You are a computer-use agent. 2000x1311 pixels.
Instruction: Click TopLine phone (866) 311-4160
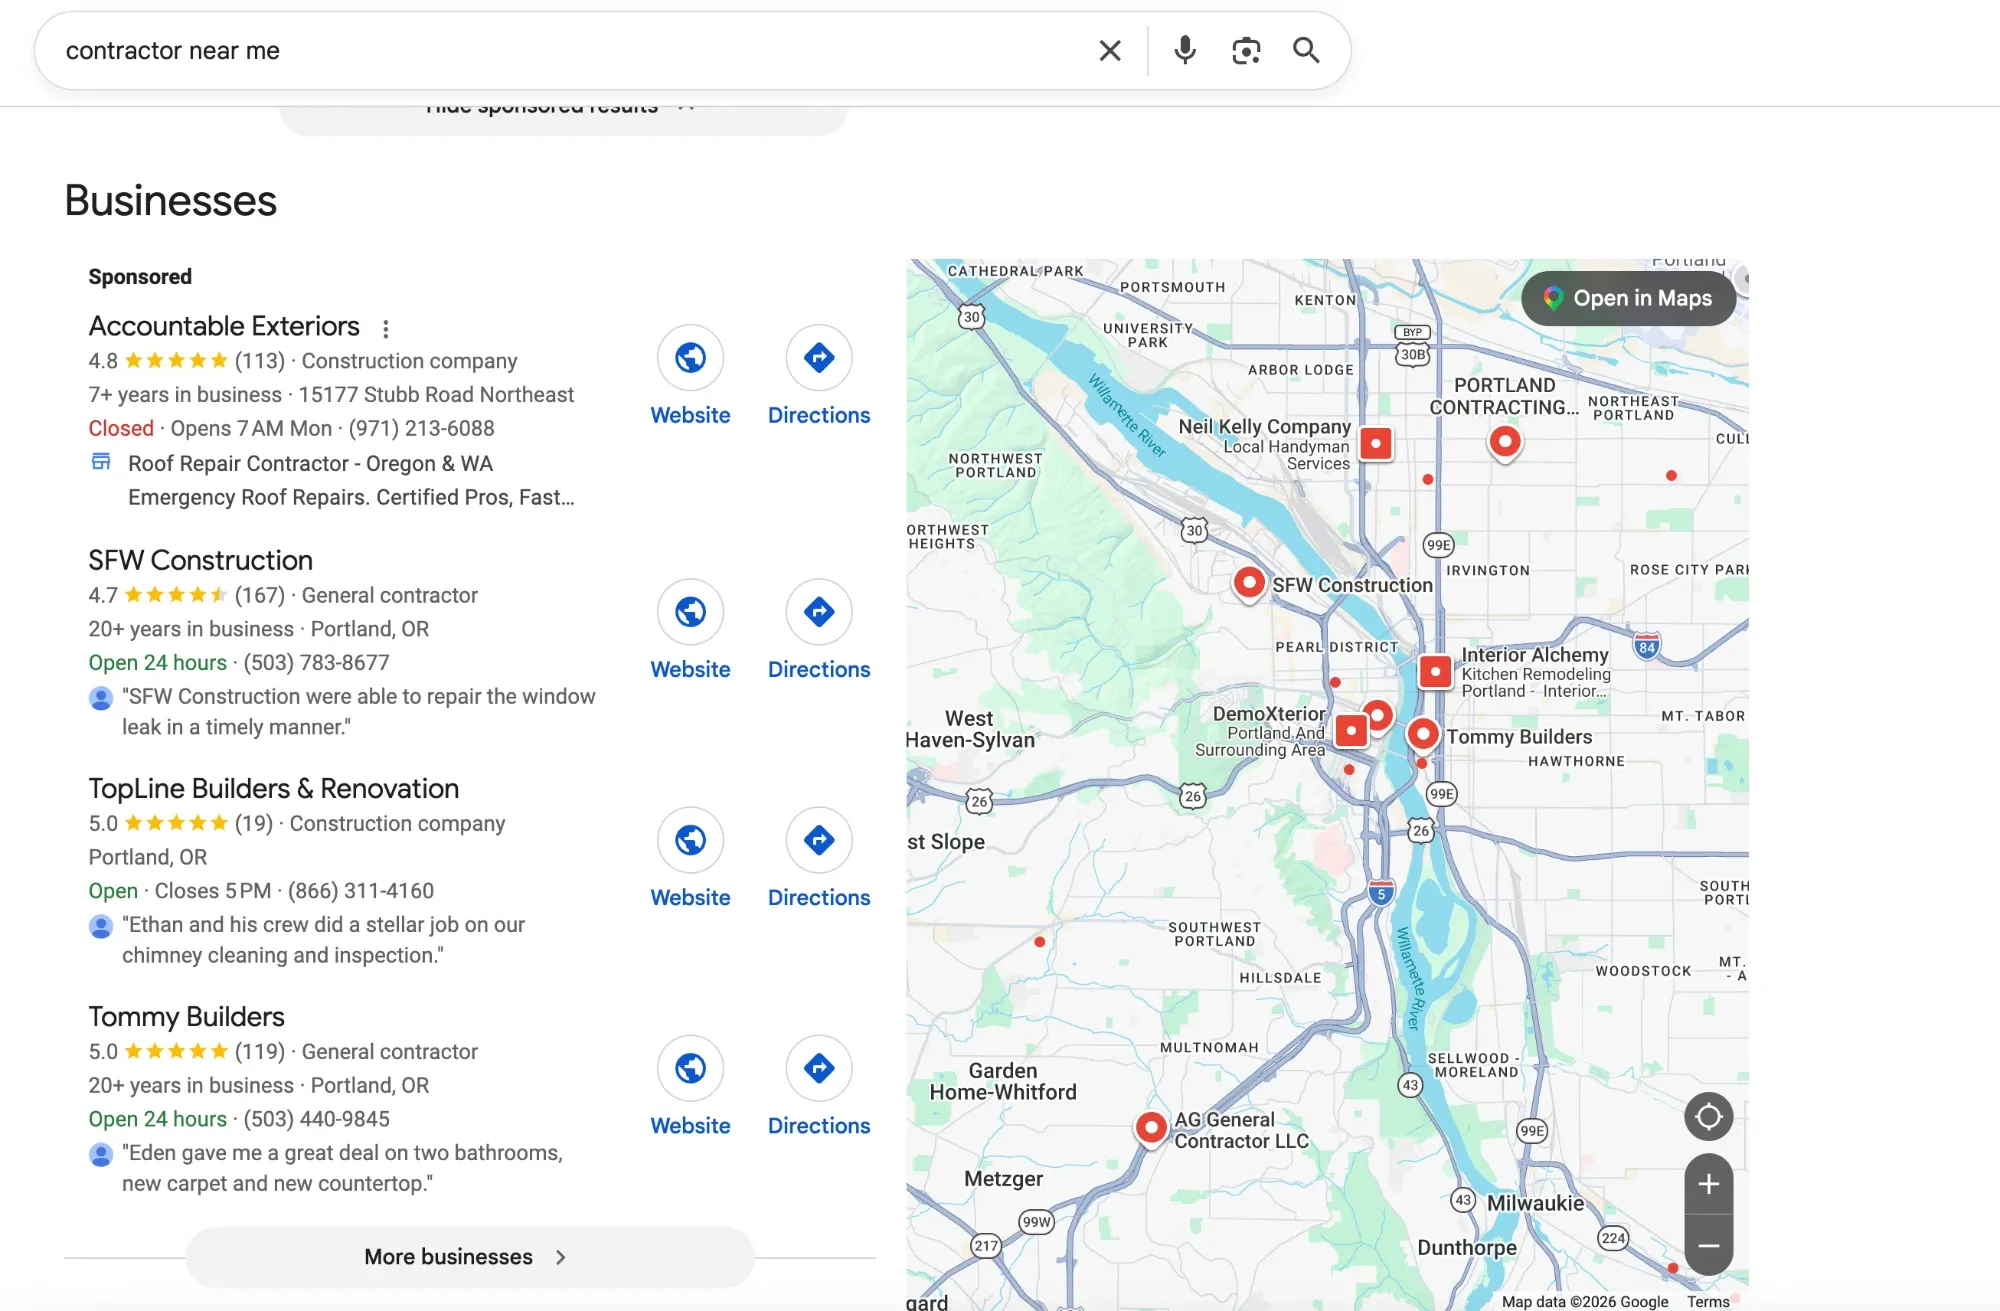[x=361, y=890]
